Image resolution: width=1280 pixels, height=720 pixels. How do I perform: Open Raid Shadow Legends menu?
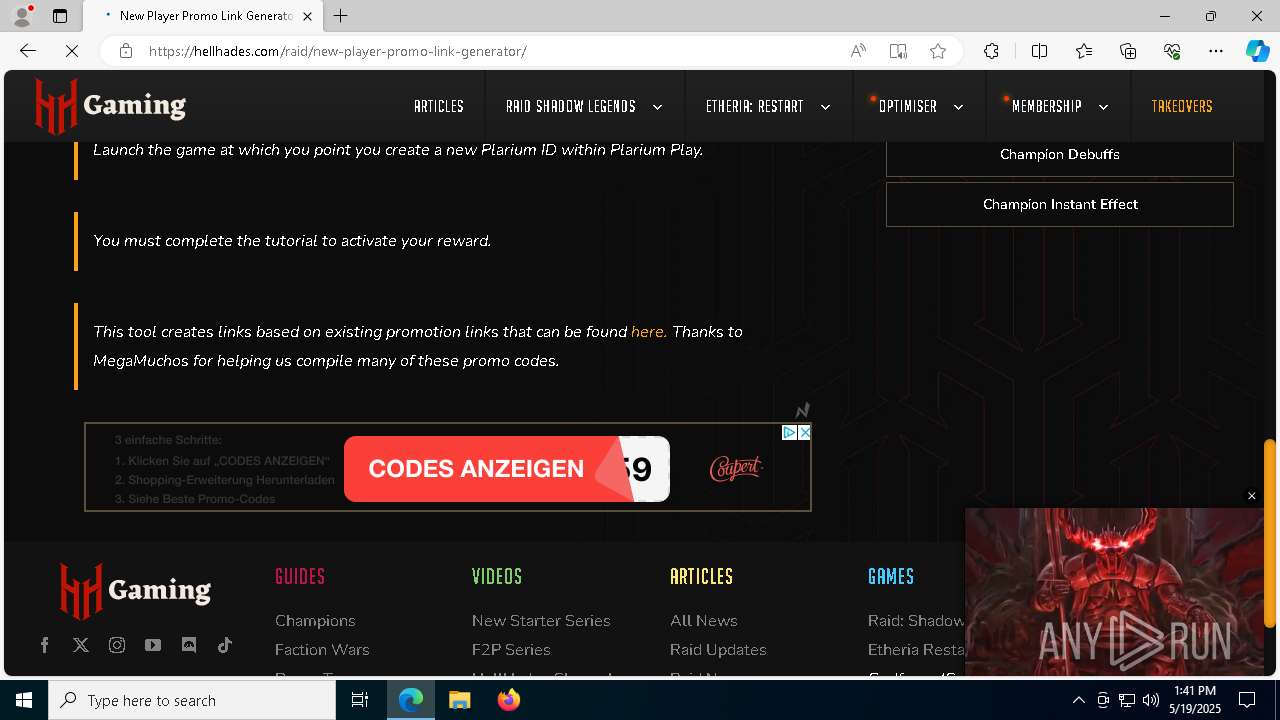[571, 106]
